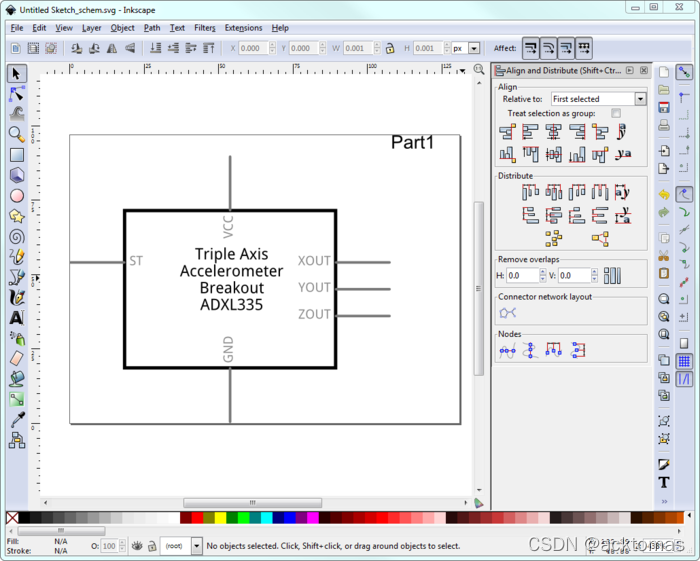Align left edges of objects
The width and height of the screenshot is (700, 561).
click(530, 132)
